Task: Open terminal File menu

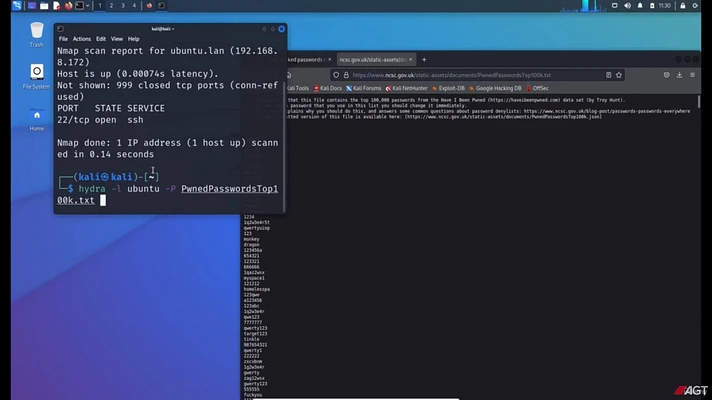Action: [x=63, y=39]
